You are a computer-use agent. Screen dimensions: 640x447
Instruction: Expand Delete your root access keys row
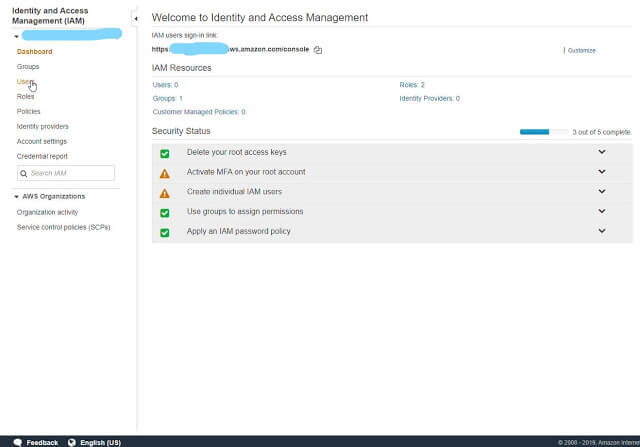(602, 152)
